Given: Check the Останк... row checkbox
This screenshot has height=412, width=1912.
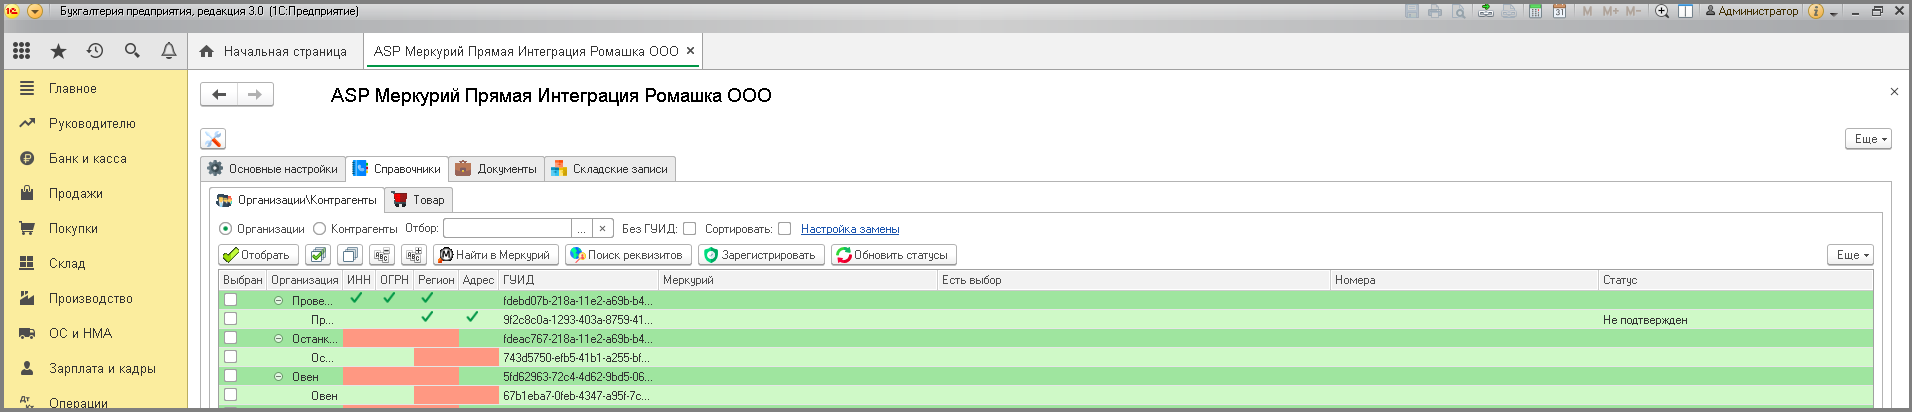Looking at the screenshot, I should 230,338.
